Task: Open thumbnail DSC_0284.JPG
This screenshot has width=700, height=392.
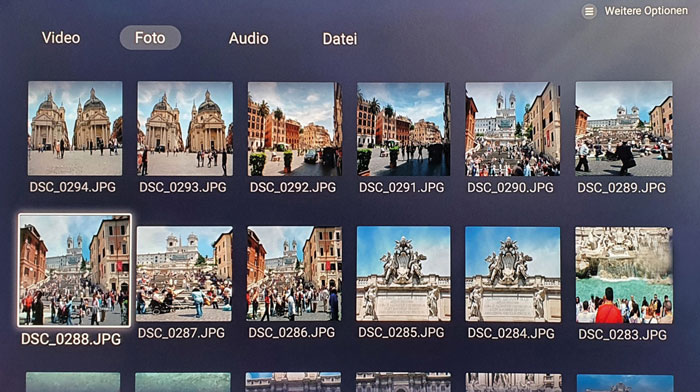Action: tap(512, 274)
